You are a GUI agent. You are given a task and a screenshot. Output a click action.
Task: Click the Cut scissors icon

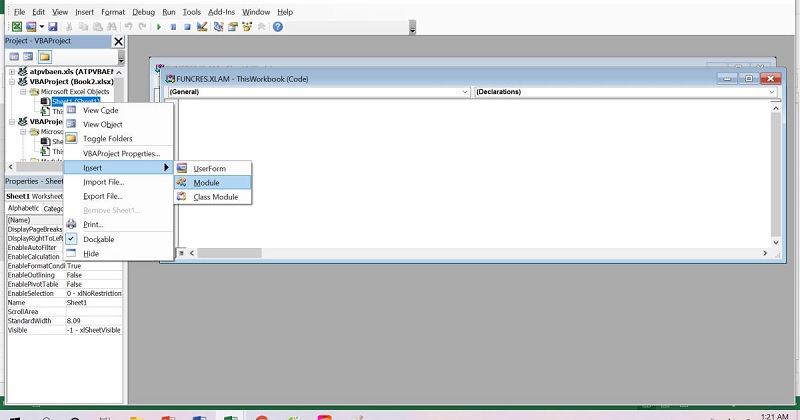[x=69, y=27]
